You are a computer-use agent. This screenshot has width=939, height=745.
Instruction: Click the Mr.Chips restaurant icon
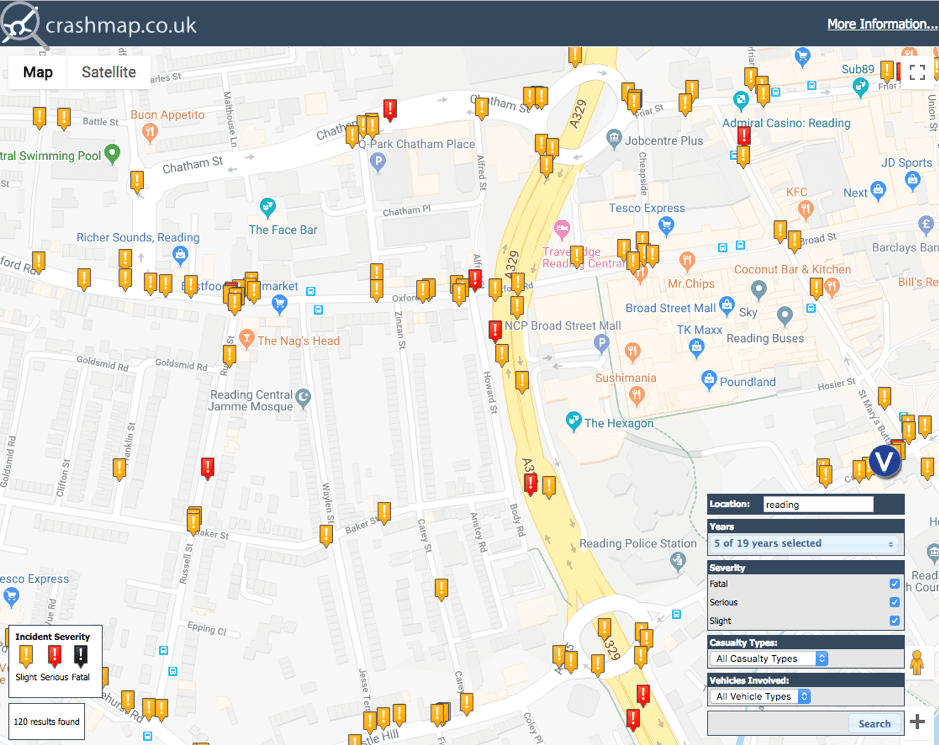687,261
